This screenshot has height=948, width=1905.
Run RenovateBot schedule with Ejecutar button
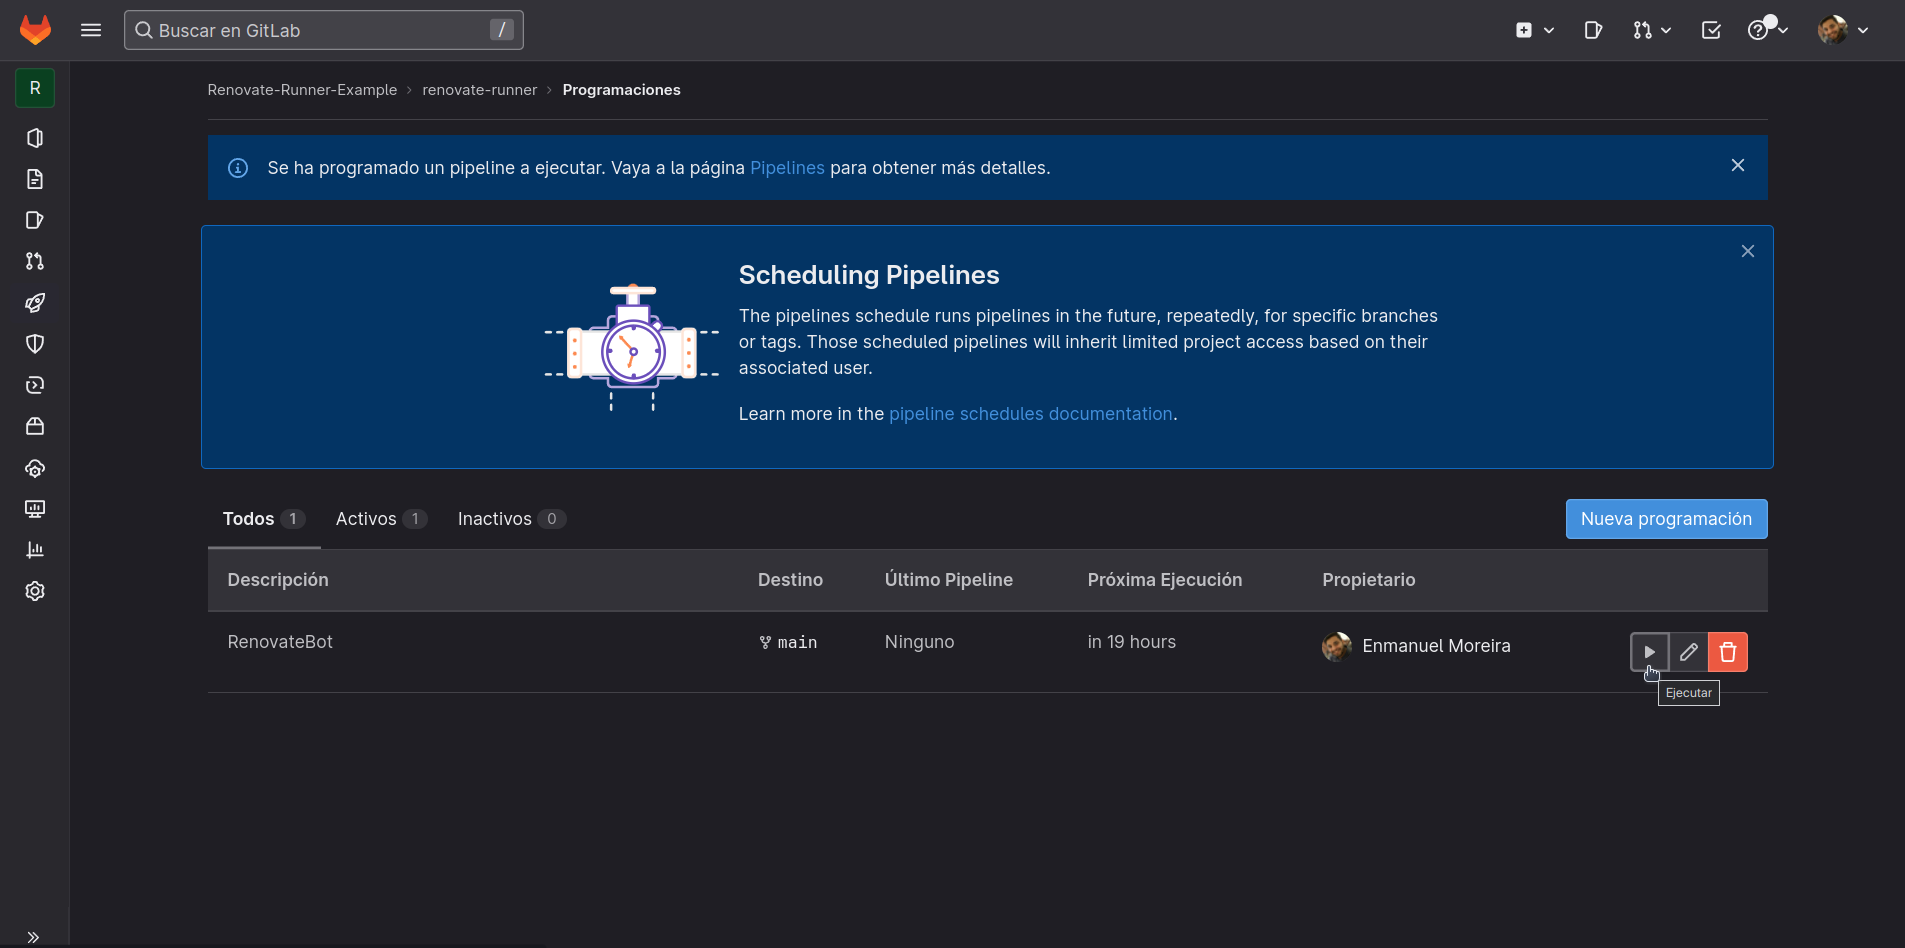(1649, 652)
